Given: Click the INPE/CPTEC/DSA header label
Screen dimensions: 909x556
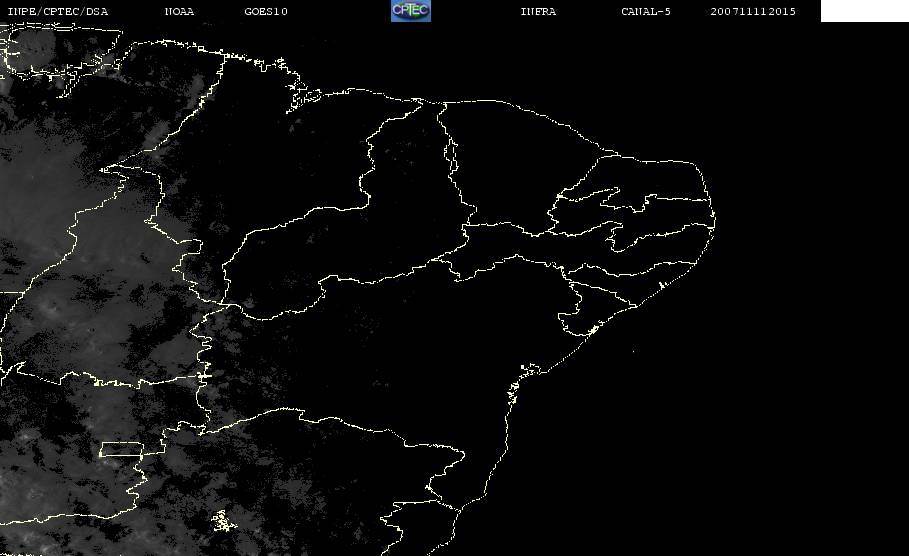Looking at the screenshot, I should (57, 12).
